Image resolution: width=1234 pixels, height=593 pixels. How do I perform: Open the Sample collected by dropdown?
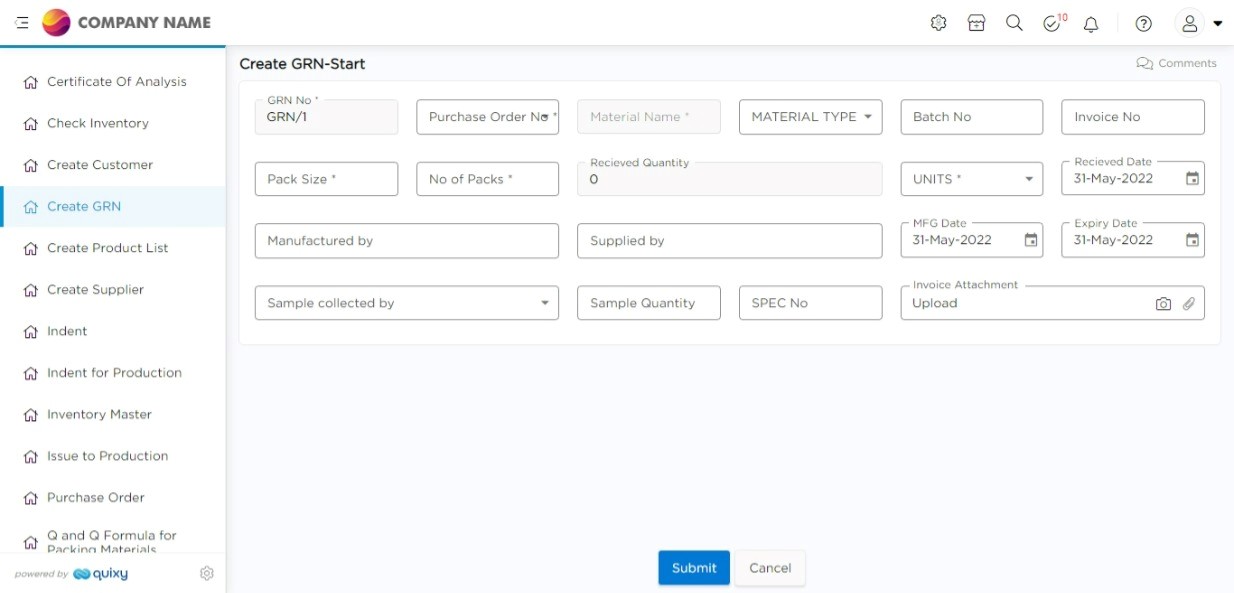pos(546,302)
